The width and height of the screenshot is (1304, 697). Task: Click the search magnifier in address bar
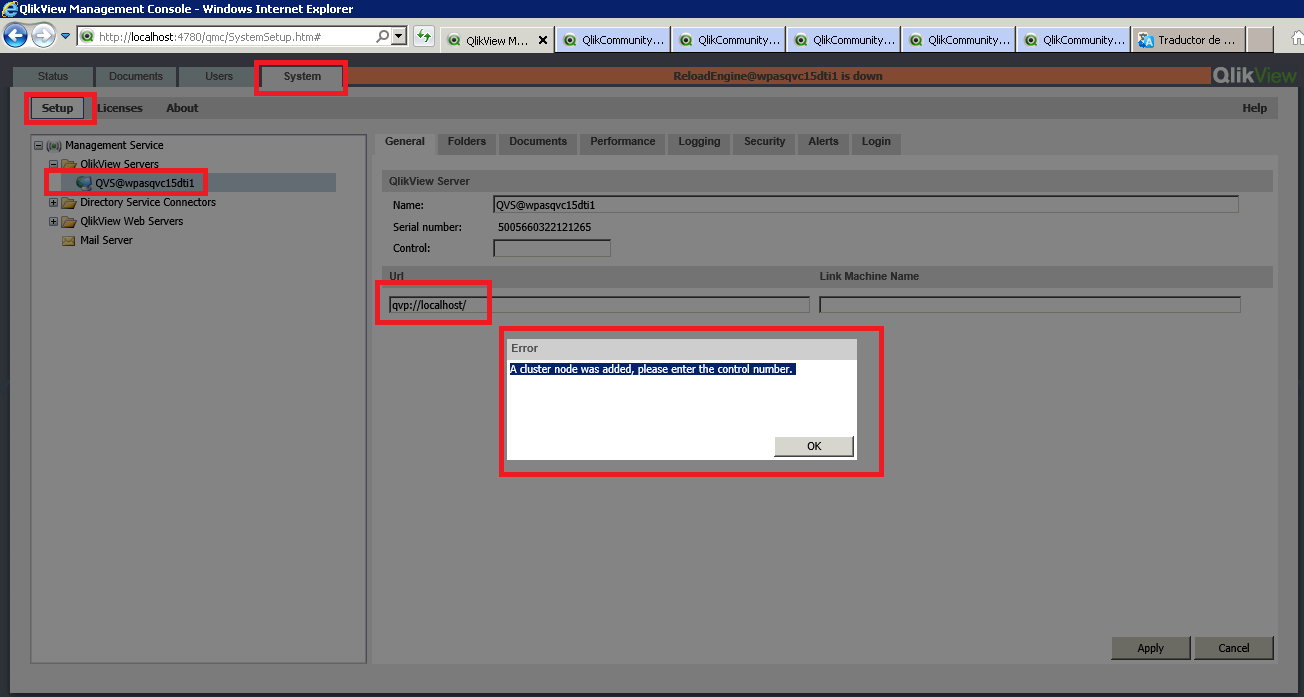point(383,37)
